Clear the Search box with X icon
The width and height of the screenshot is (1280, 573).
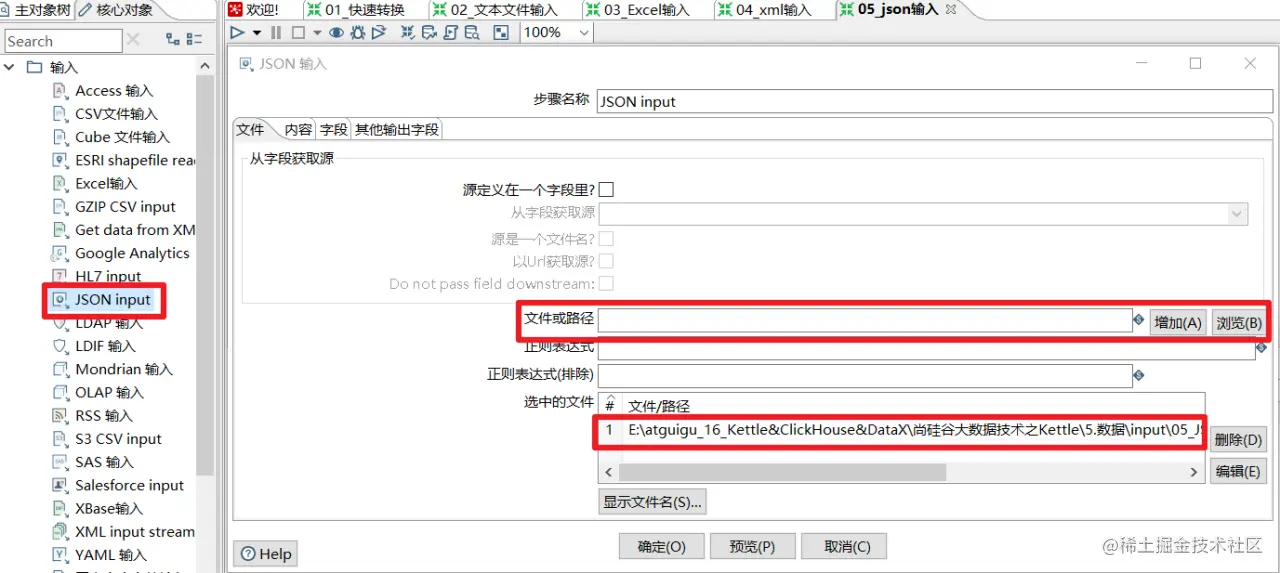(132, 40)
